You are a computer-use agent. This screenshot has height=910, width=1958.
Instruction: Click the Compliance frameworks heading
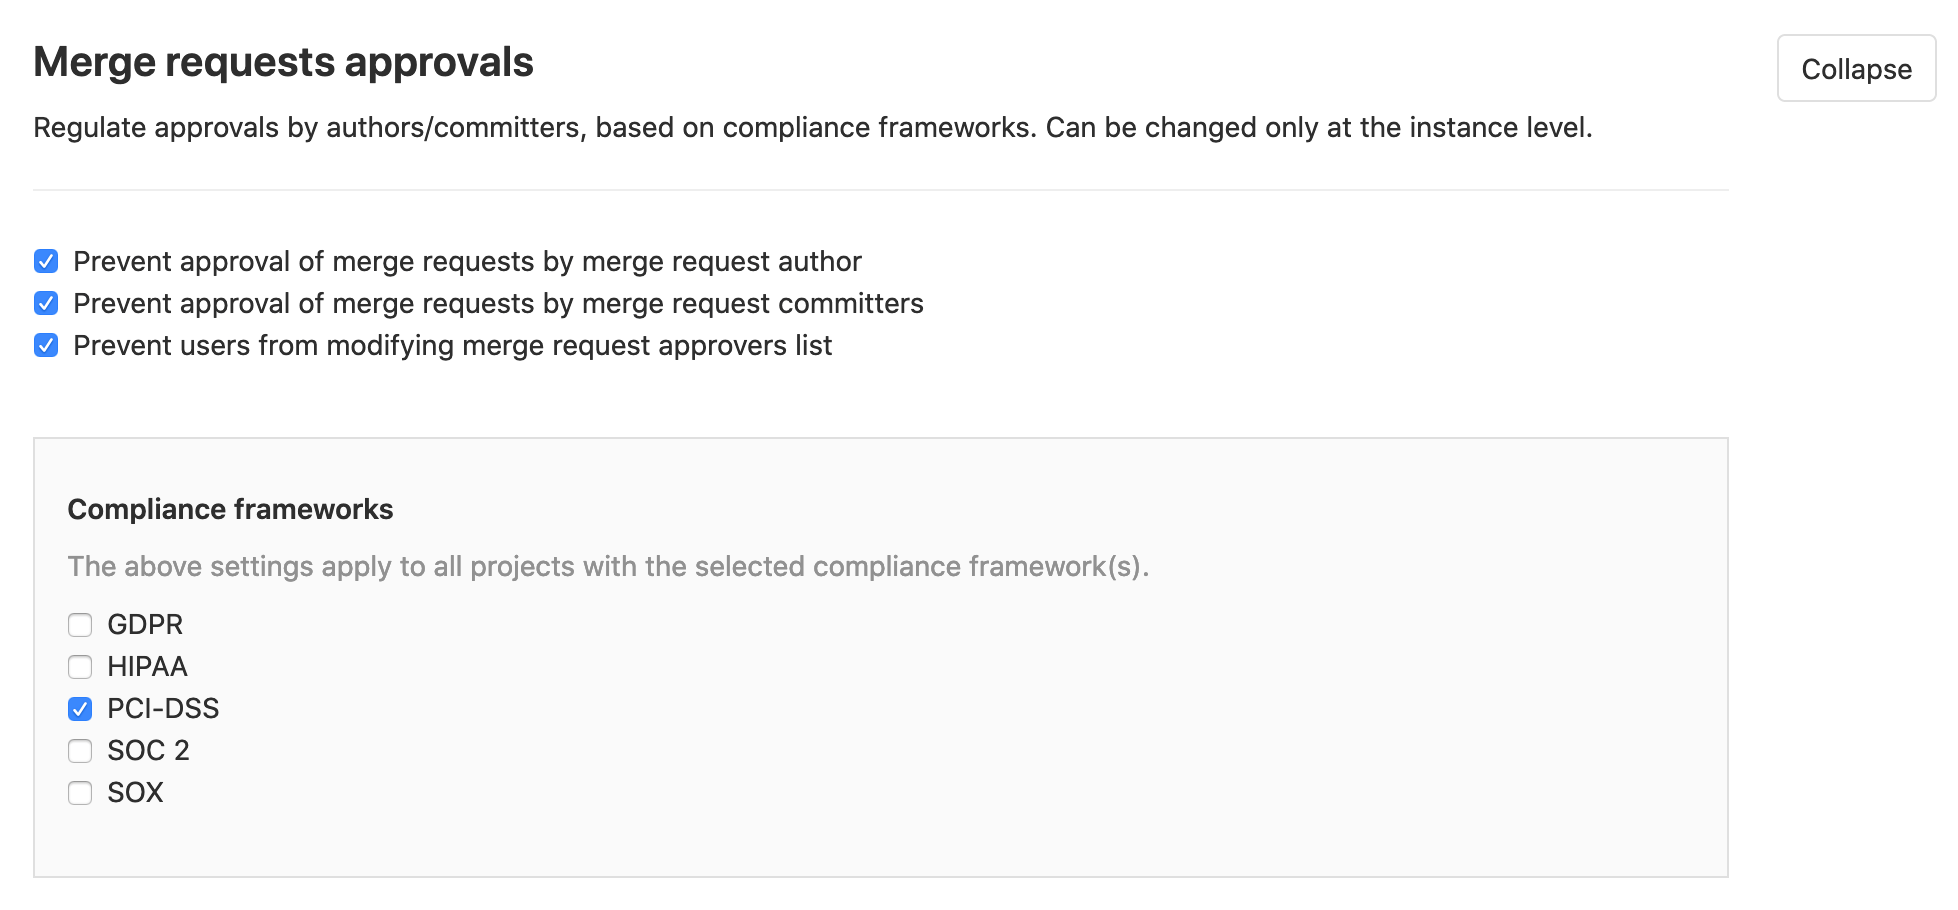coord(230,510)
